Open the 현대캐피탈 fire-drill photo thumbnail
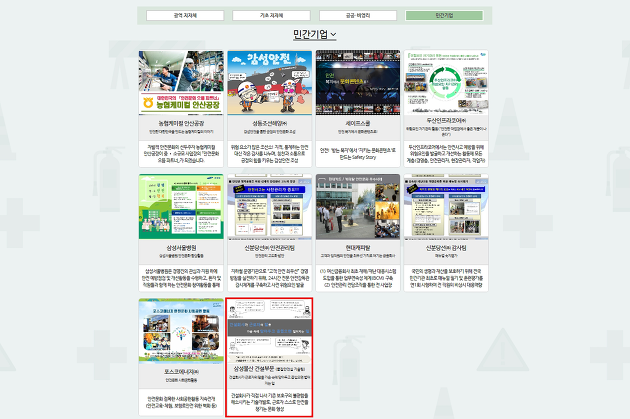This screenshot has width=630, height=419. point(358,207)
